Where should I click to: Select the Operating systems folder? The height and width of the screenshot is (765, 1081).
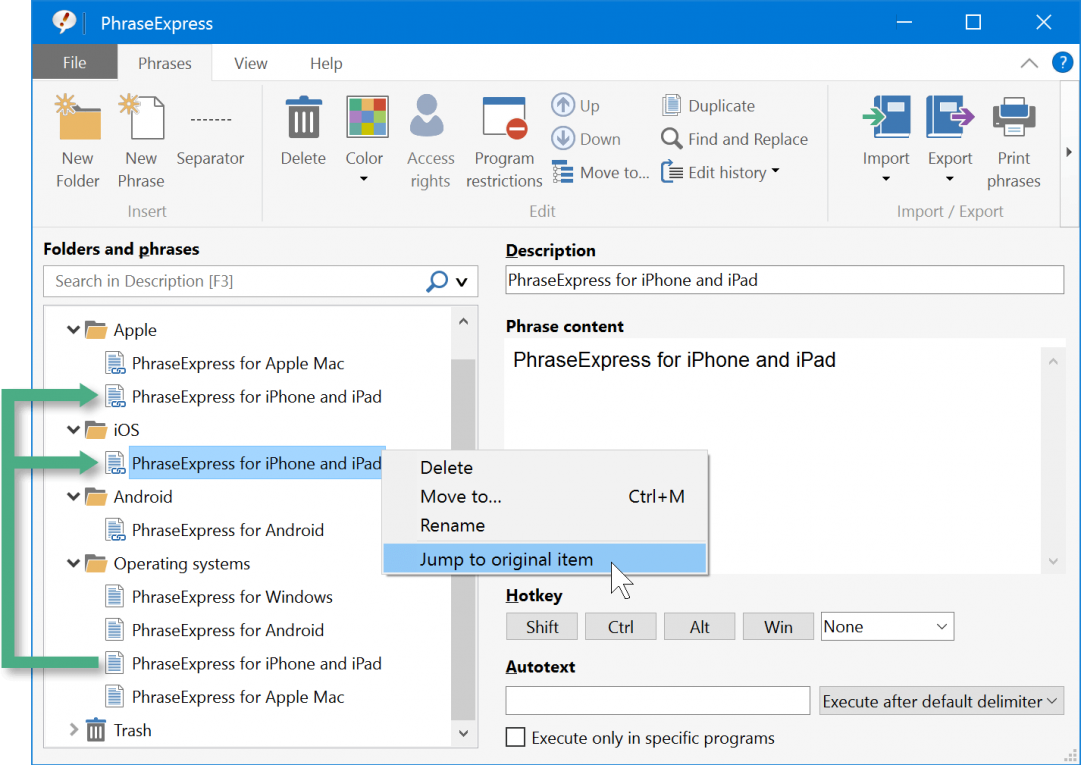click(x=181, y=563)
